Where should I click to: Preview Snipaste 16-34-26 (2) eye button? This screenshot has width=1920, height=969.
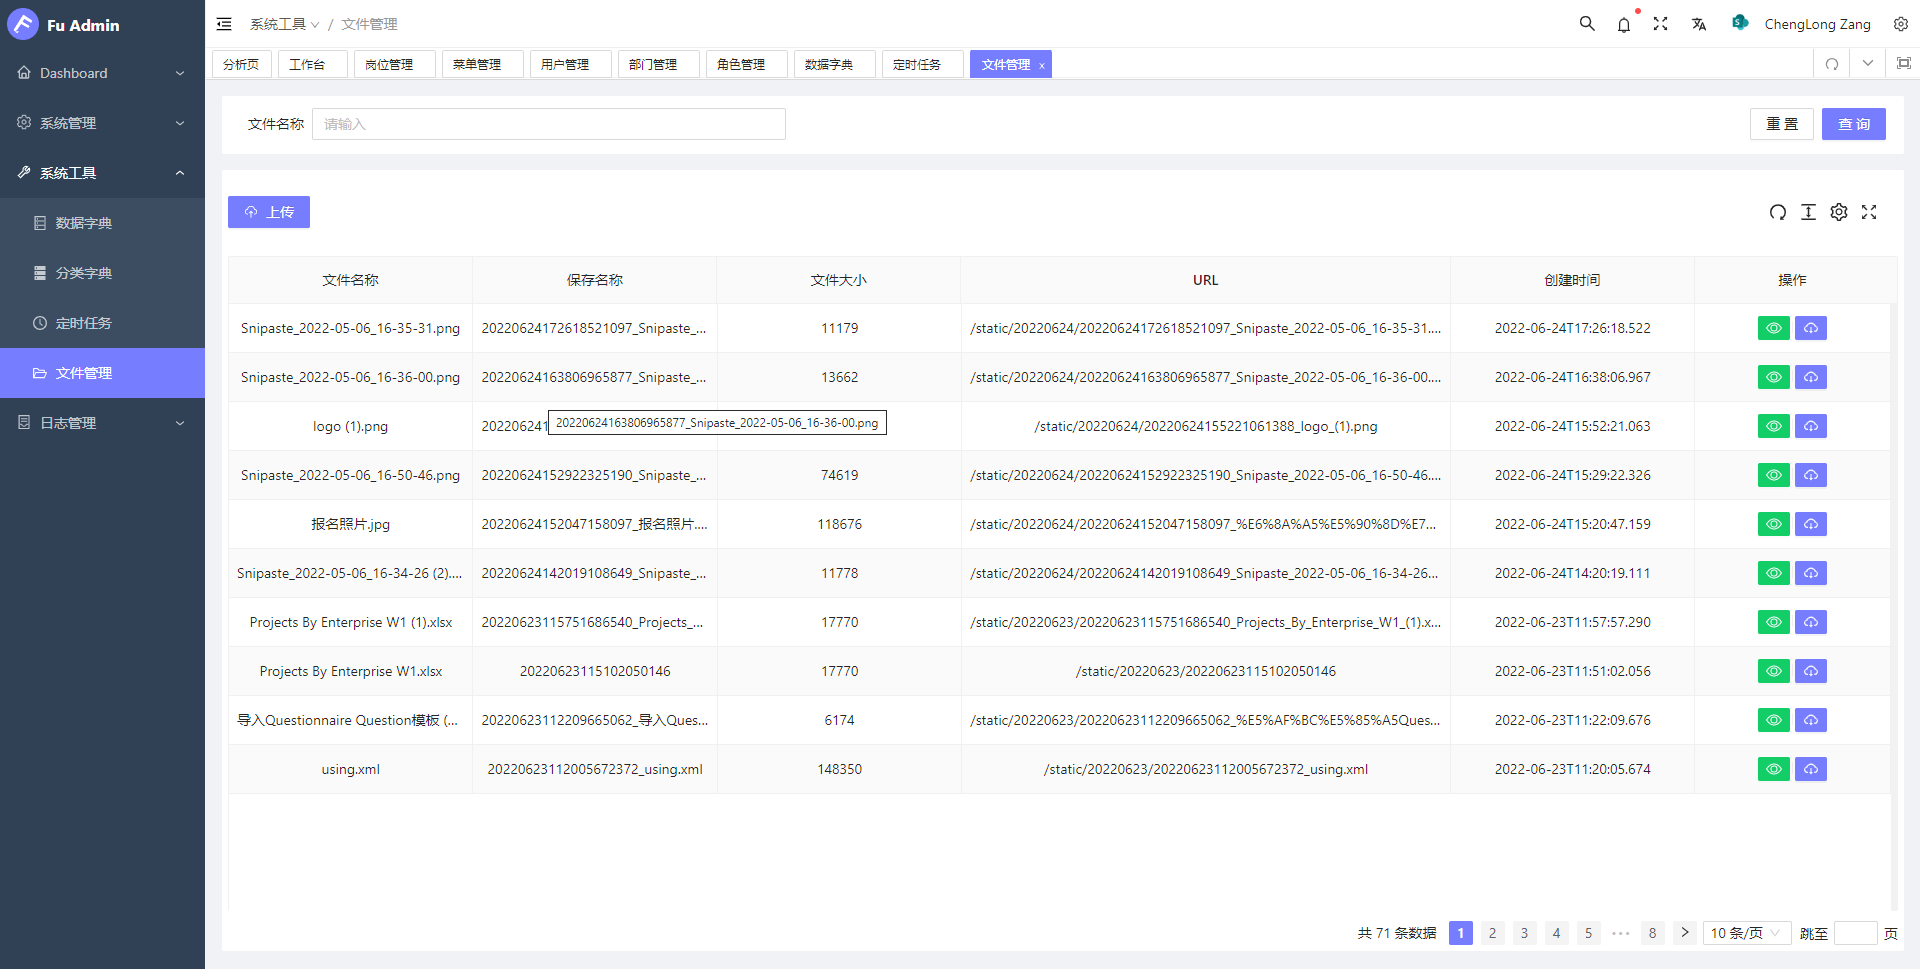coord(1774,573)
